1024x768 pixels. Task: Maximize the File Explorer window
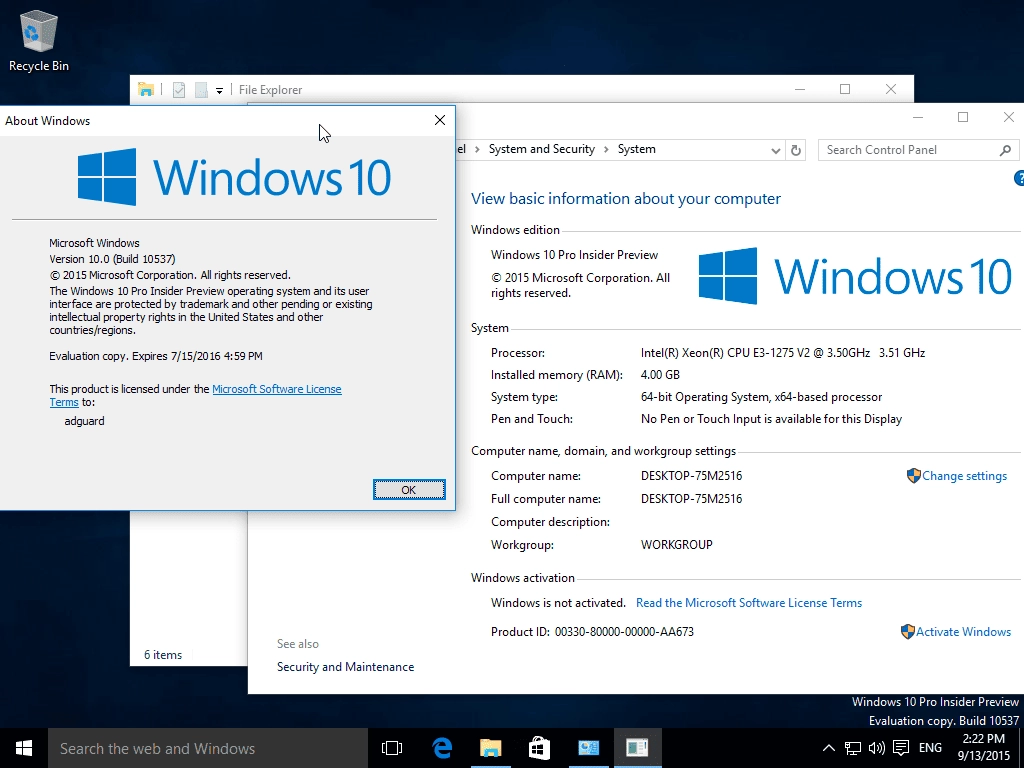click(845, 89)
